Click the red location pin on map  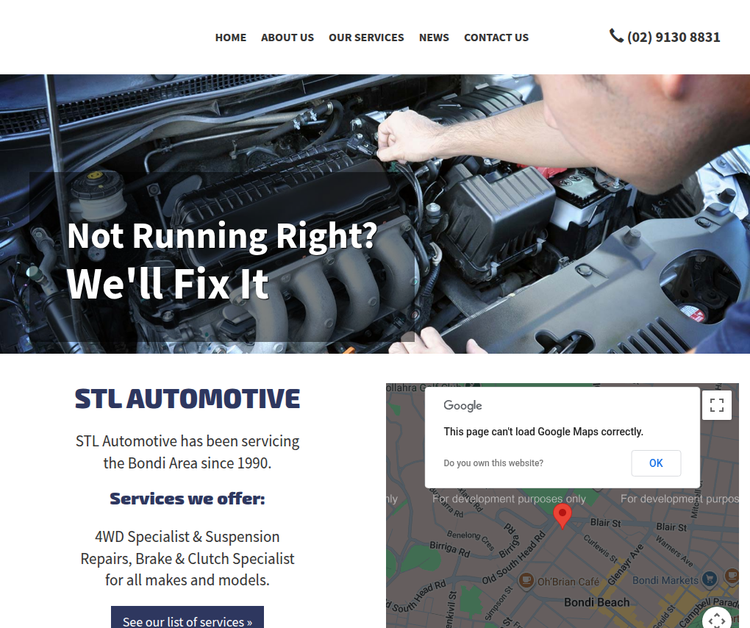[x=562, y=516]
